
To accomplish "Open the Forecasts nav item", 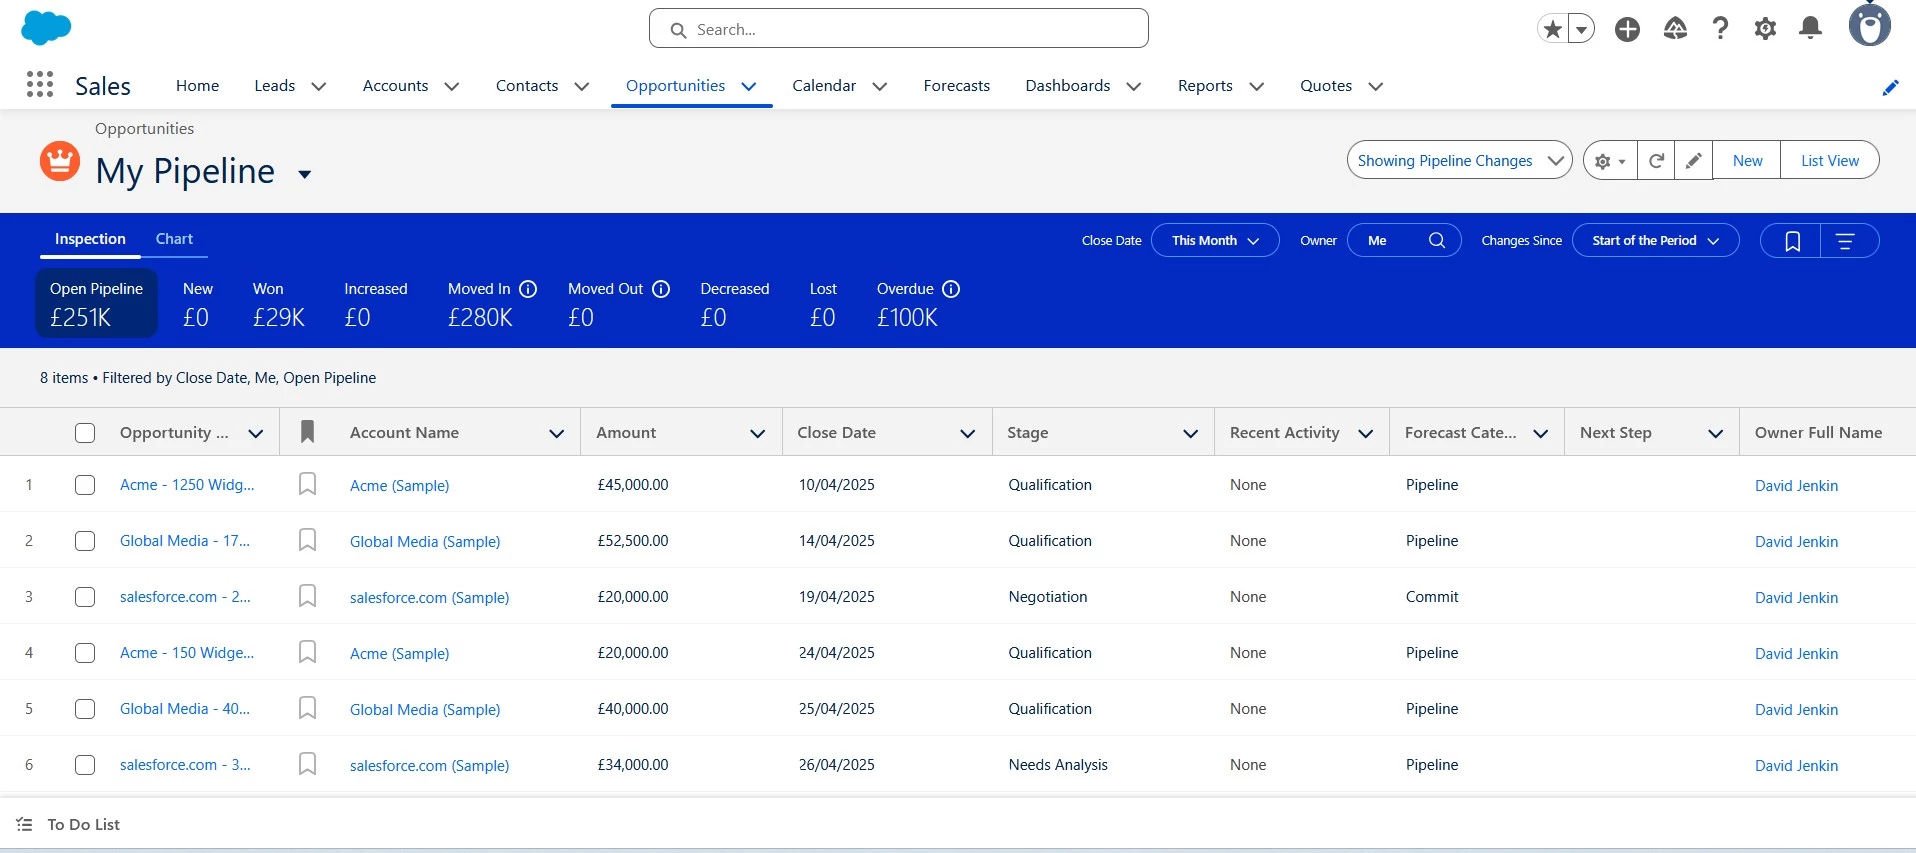I will 956,86.
